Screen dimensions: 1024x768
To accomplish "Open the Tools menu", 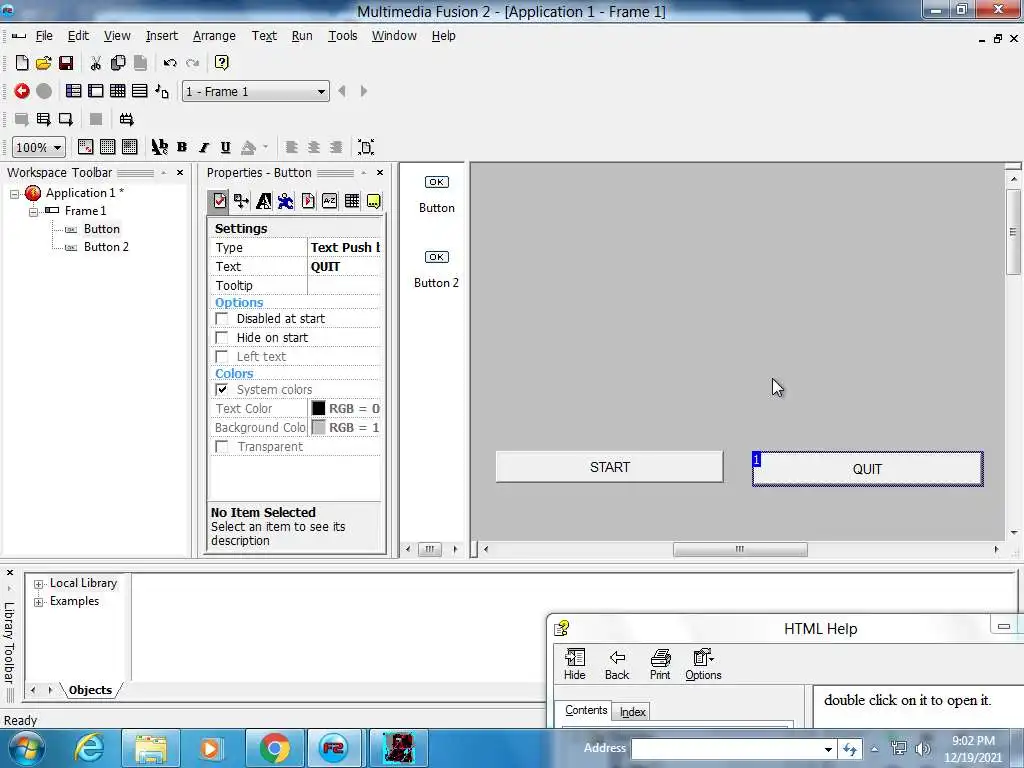I will (x=342, y=36).
